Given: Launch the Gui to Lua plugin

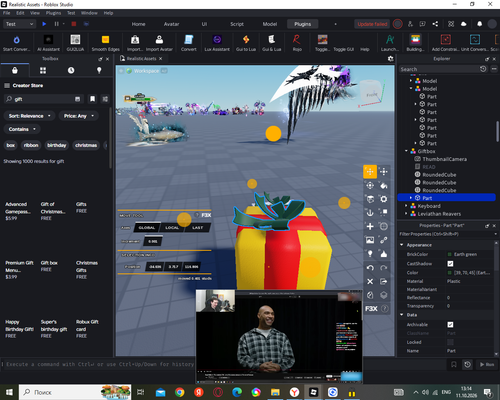Looking at the screenshot, I should 246,43.
